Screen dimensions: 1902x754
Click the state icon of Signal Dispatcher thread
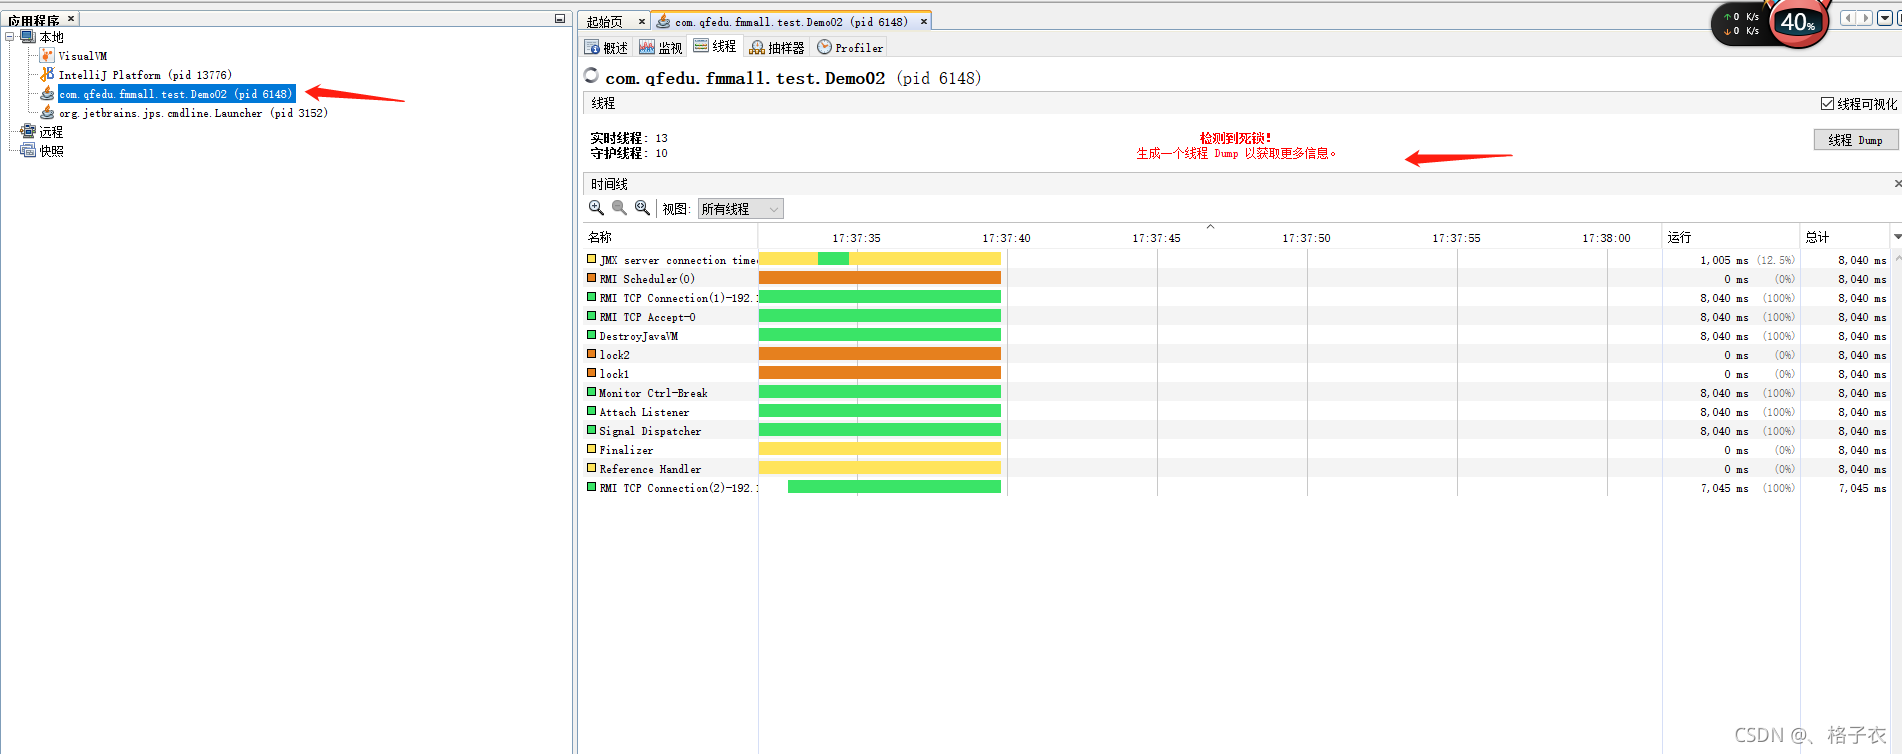pyautogui.click(x=591, y=430)
